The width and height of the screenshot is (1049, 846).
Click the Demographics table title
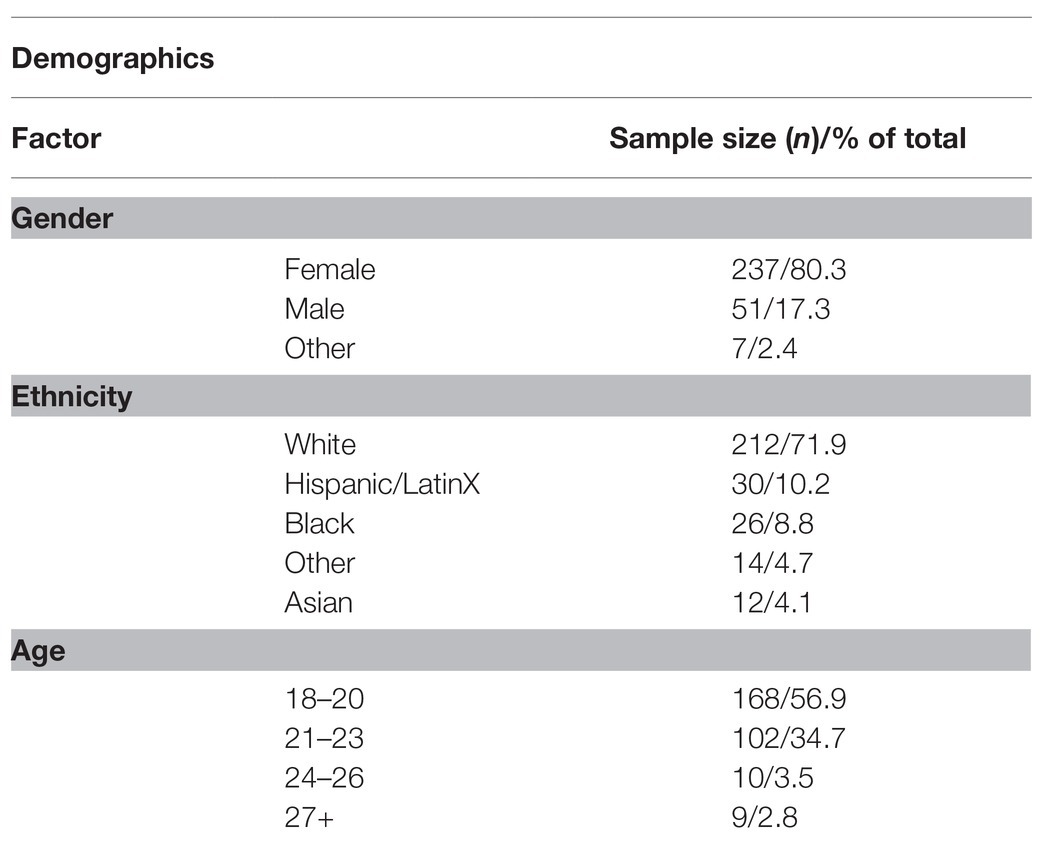tap(112, 58)
